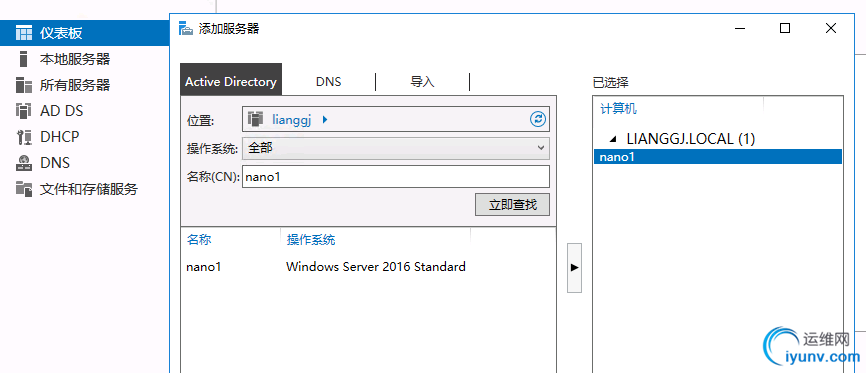The image size is (866, 373).
Task: Click the 计算机 column header in 已选择
Action: tap(619, 109)
